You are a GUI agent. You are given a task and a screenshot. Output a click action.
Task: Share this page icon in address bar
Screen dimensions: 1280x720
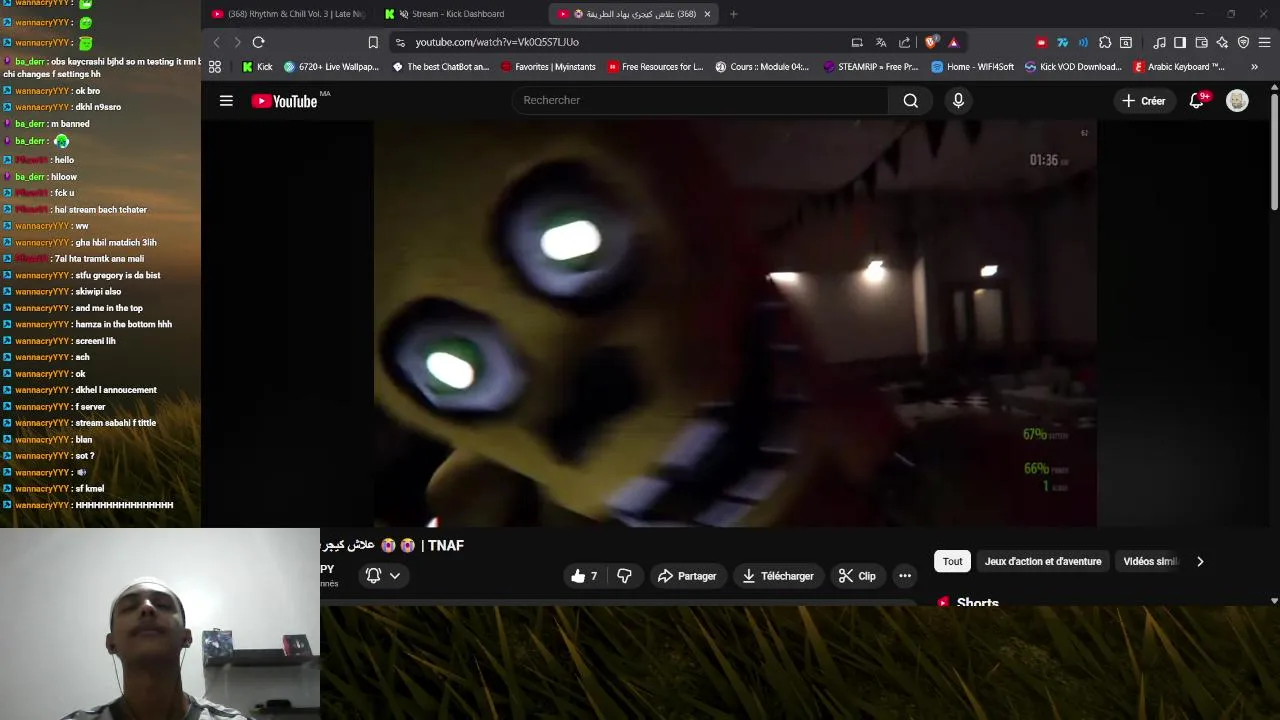click(x=905, y=42)
